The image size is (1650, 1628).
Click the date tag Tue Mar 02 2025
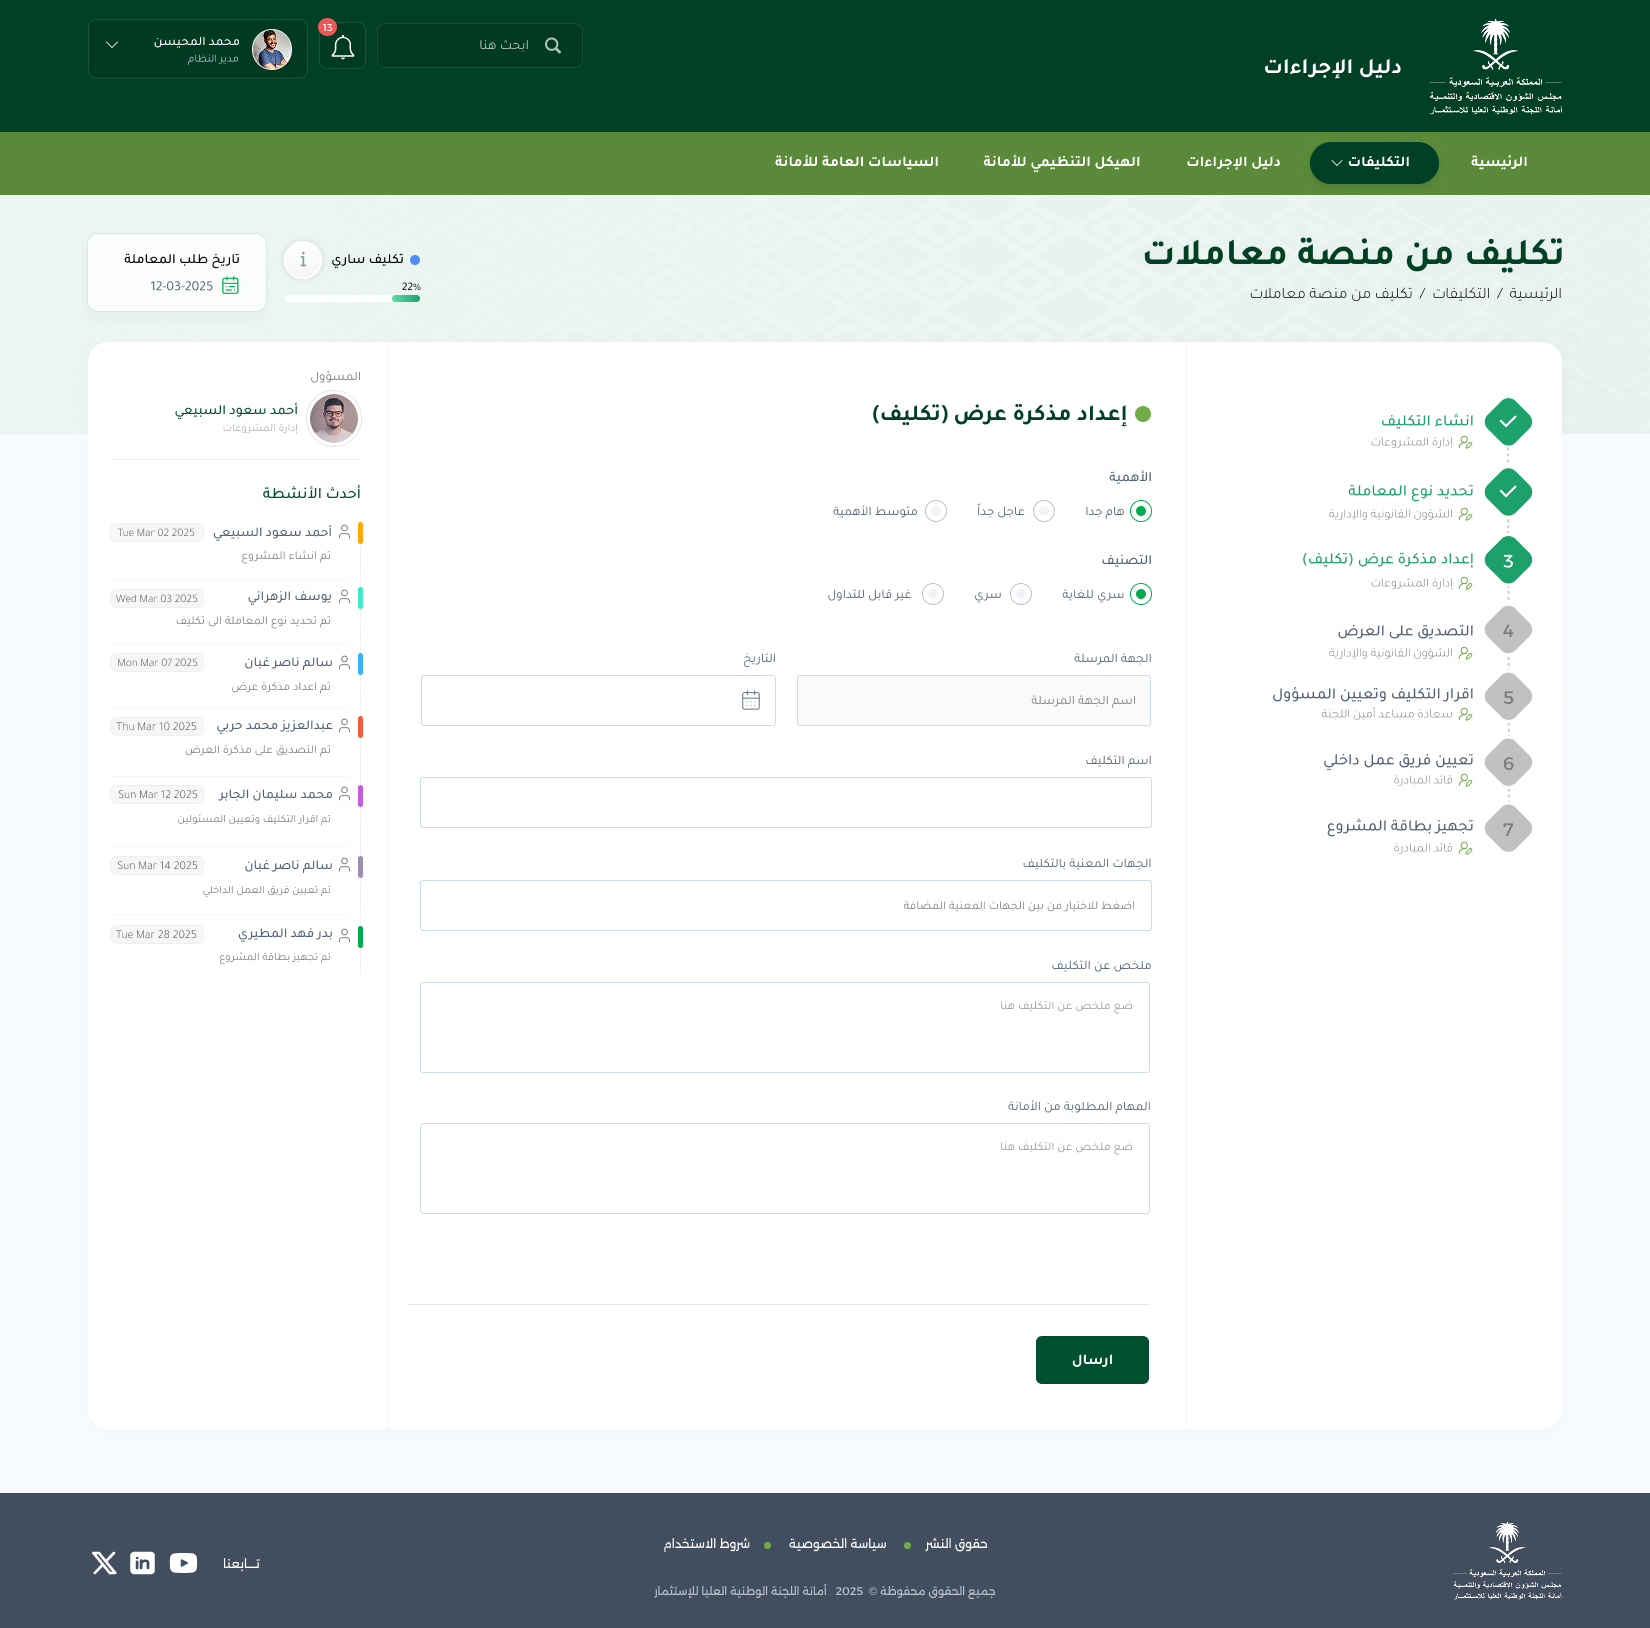pyautogui.click(x=157, y=533)
